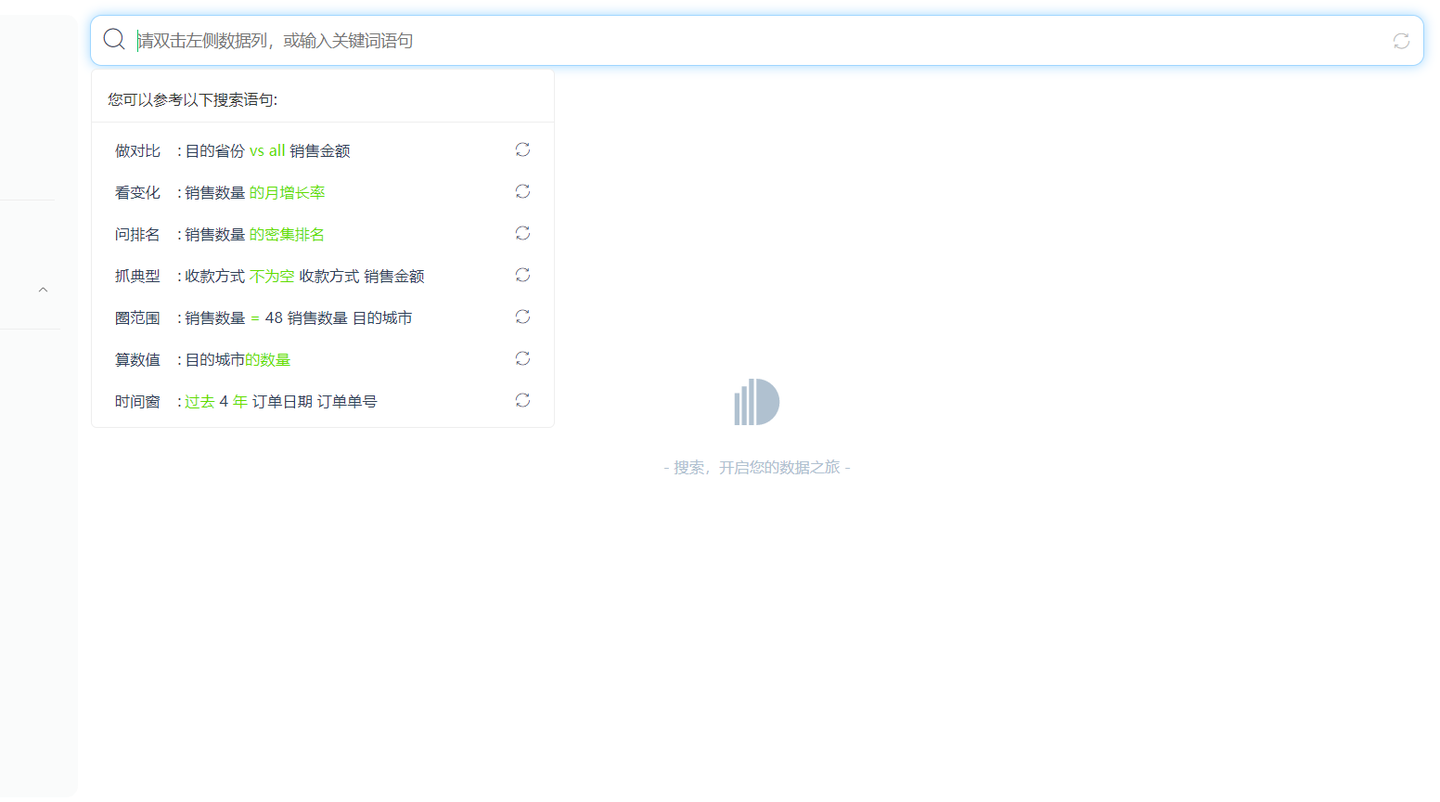Click the 搜索，开启您的数据之旅 hint text
This screenshot has height=802, width=1440.
point(757,467)
